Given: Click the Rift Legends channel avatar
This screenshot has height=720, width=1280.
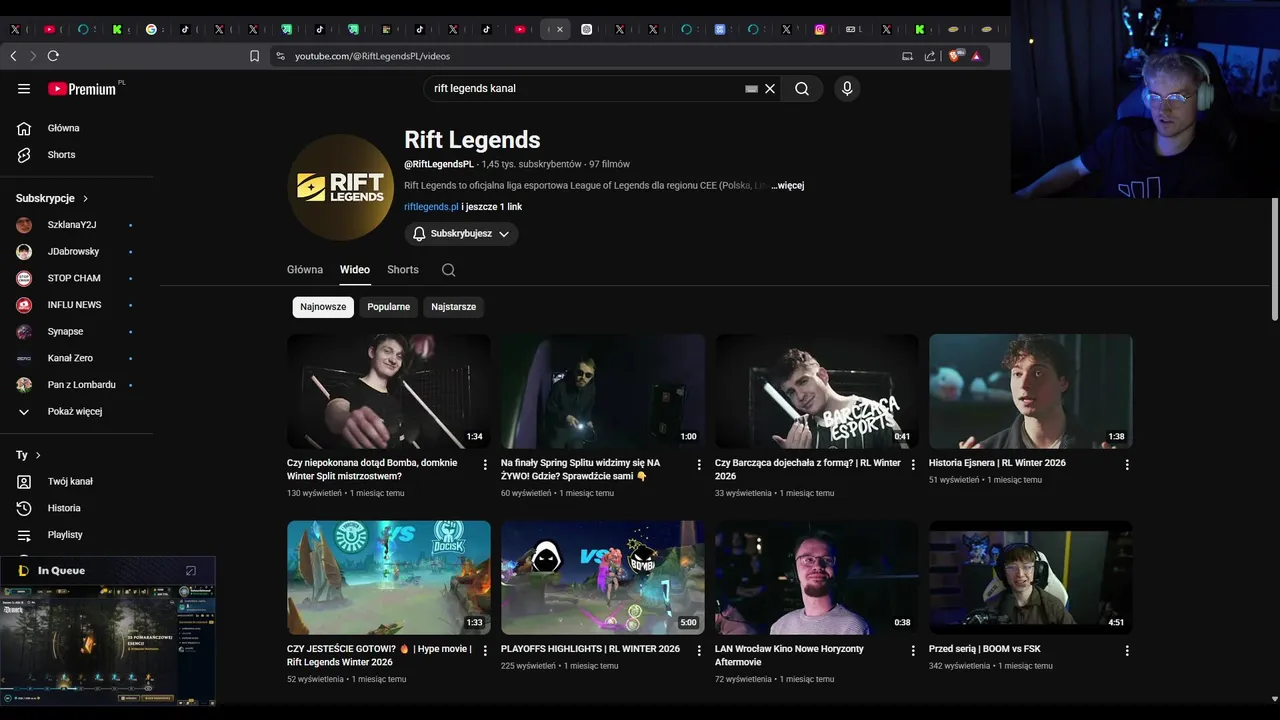Looking at the screenshot, I should click(340, 188).
